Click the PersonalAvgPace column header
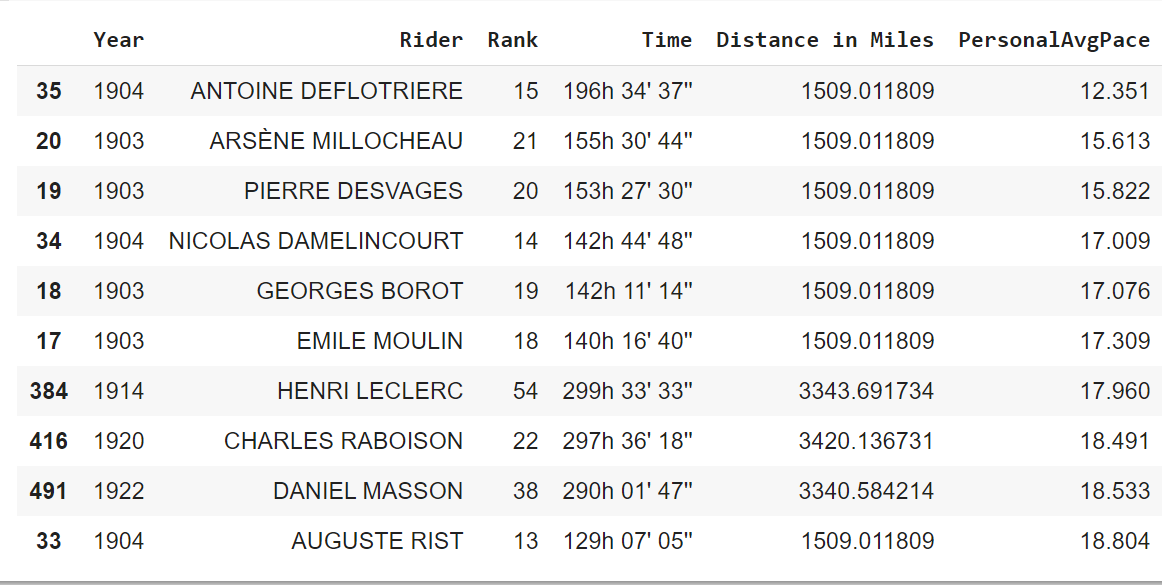This screenshot has height=585, width=1162. click(x=1054, y=41)
